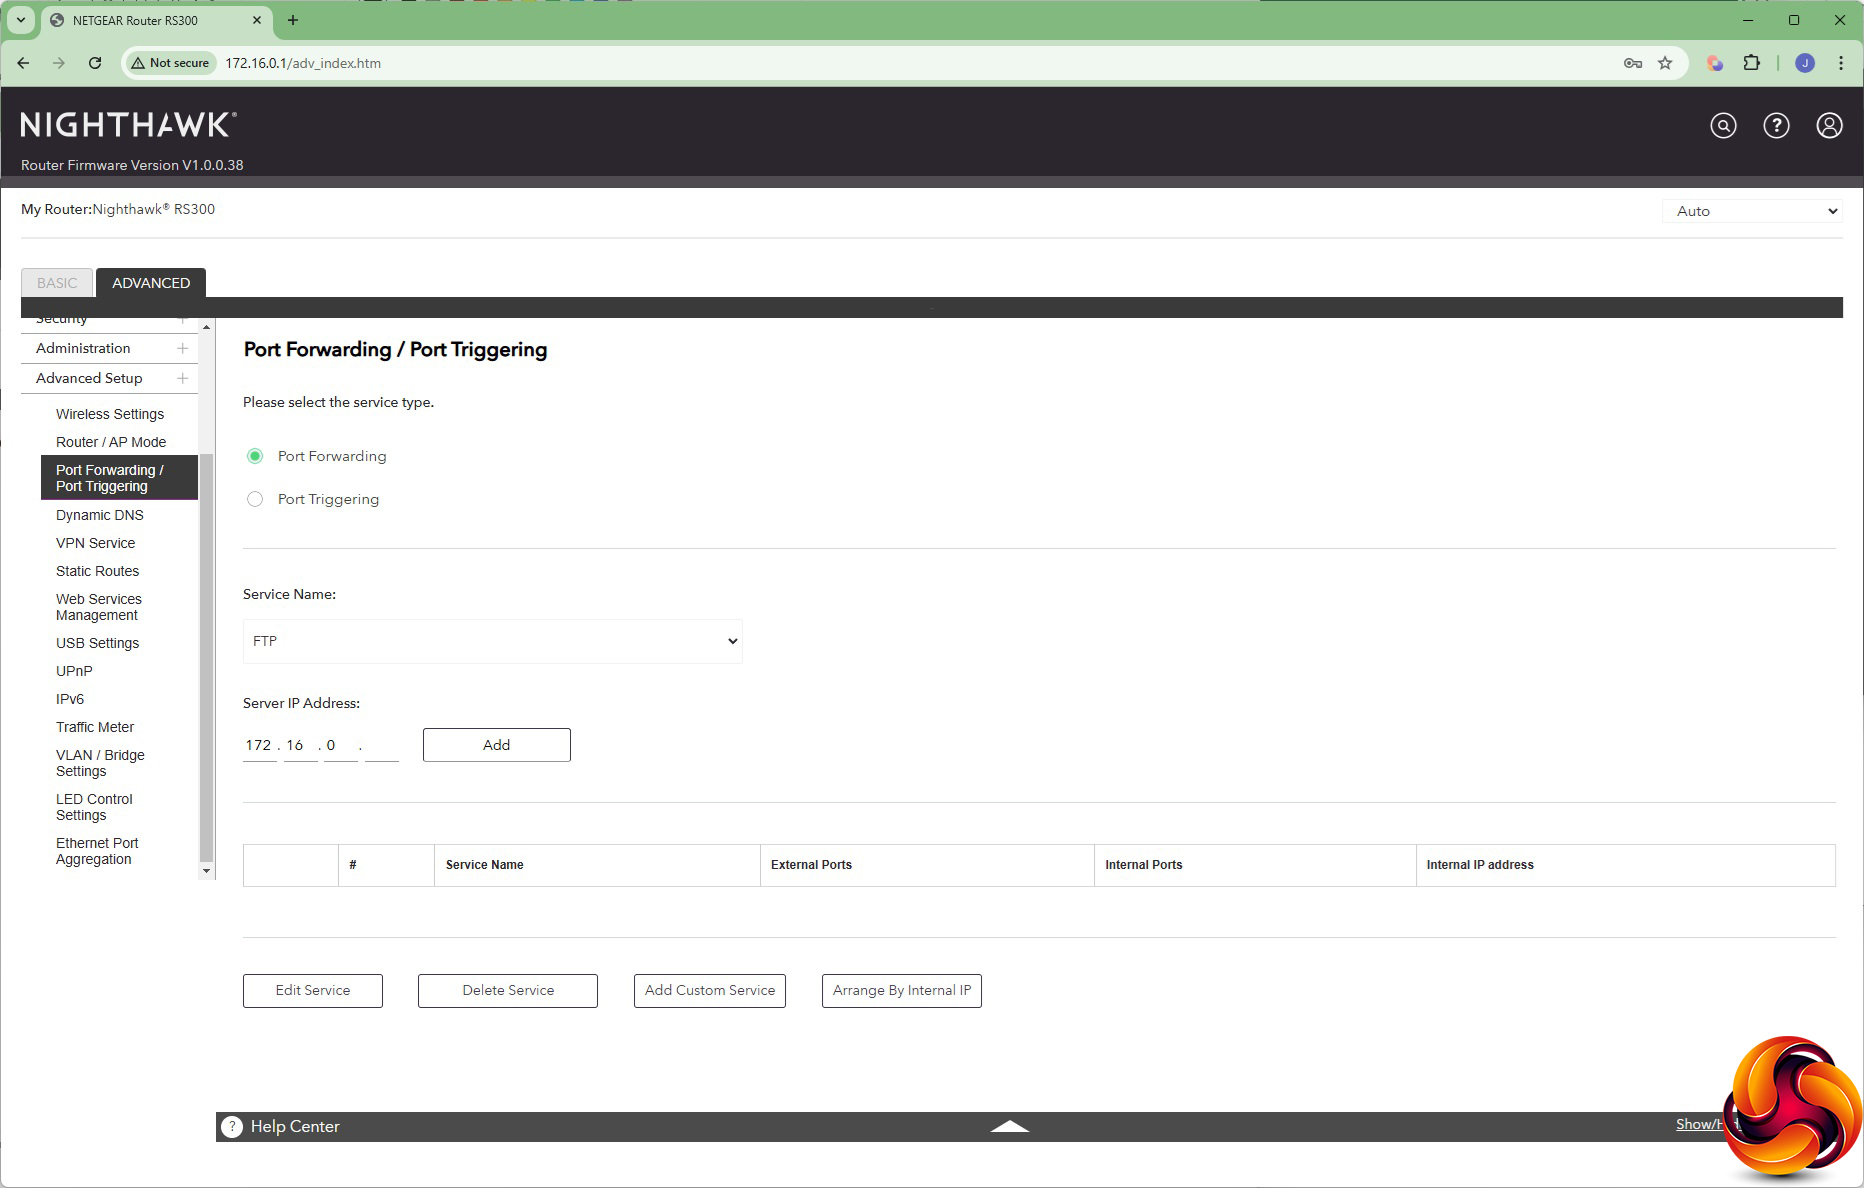
Task: Click the browser address bar URL
Action: 303,63
